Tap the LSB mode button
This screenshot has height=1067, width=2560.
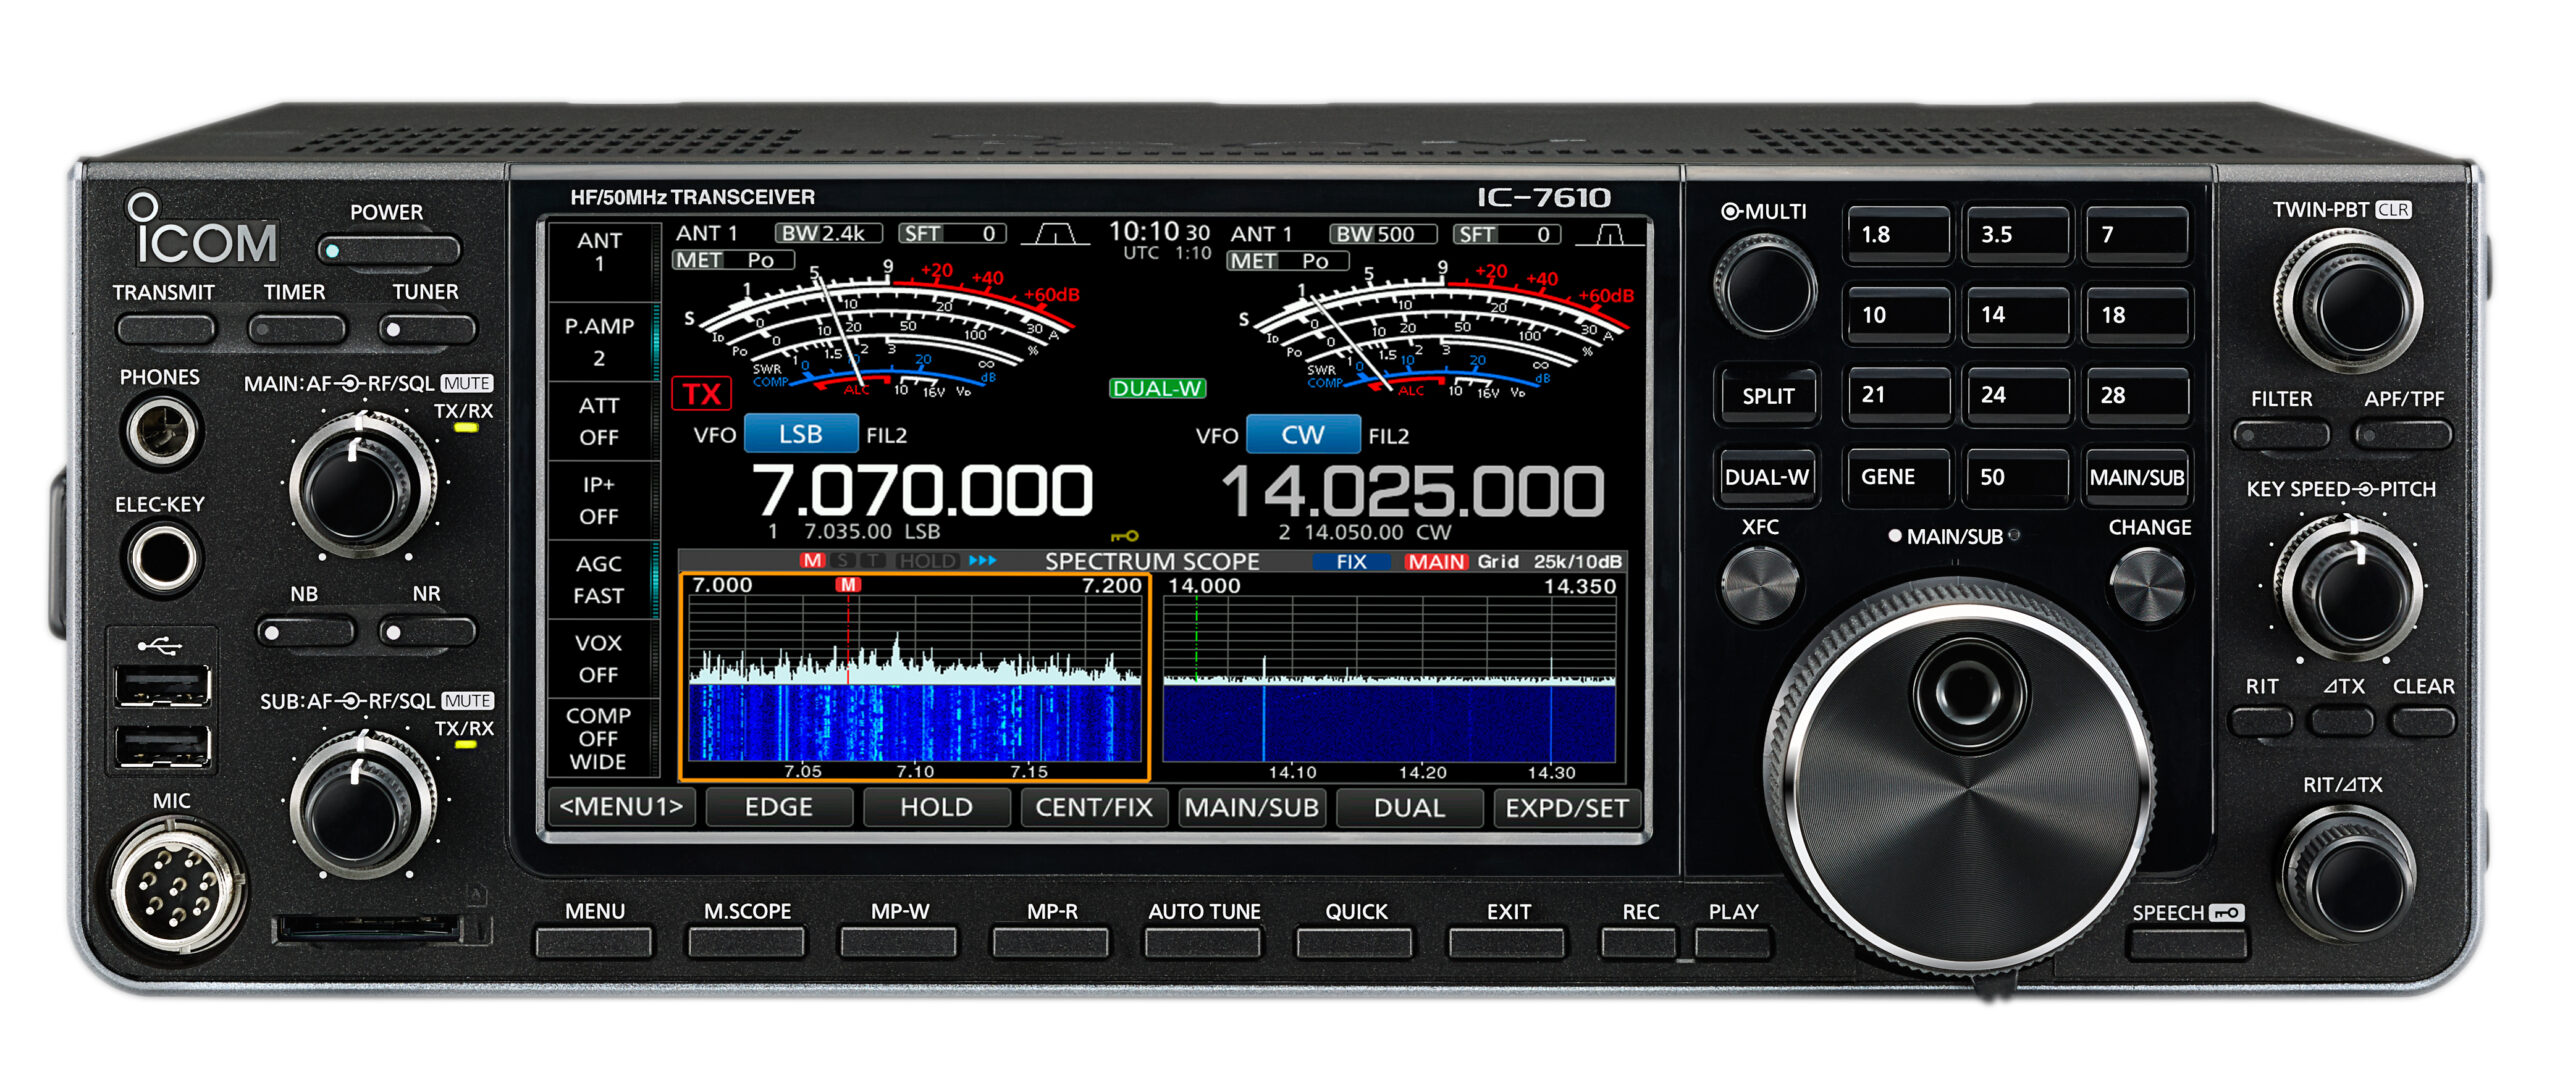coord(801,434)
